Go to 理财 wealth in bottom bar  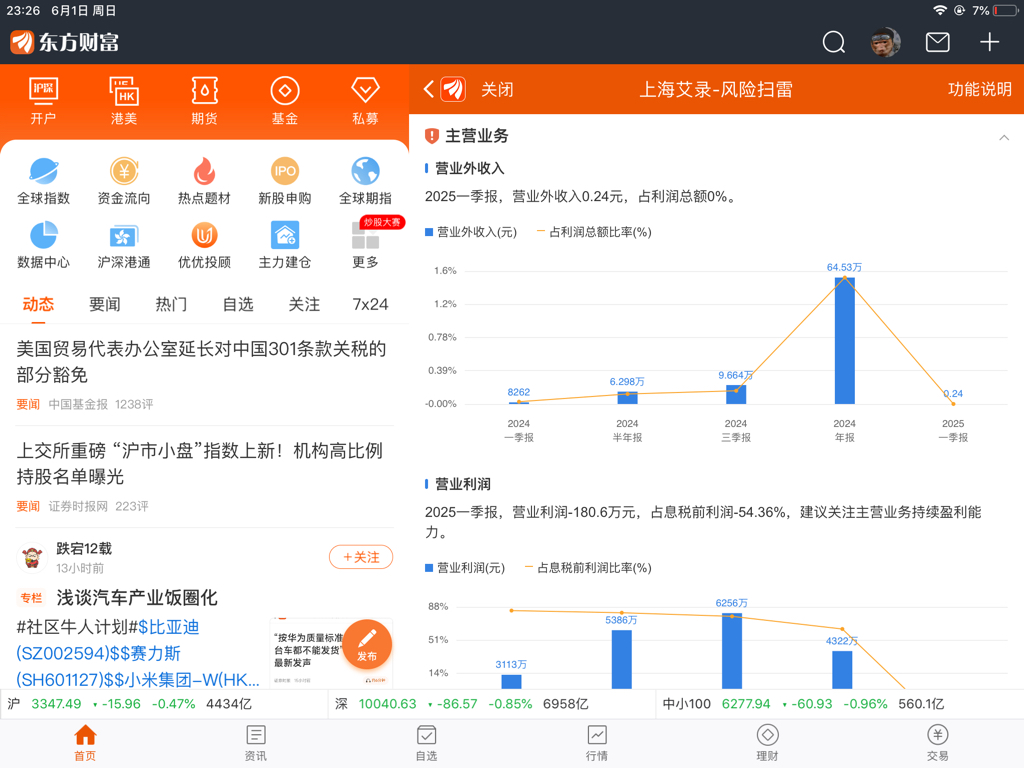[767, 743]
